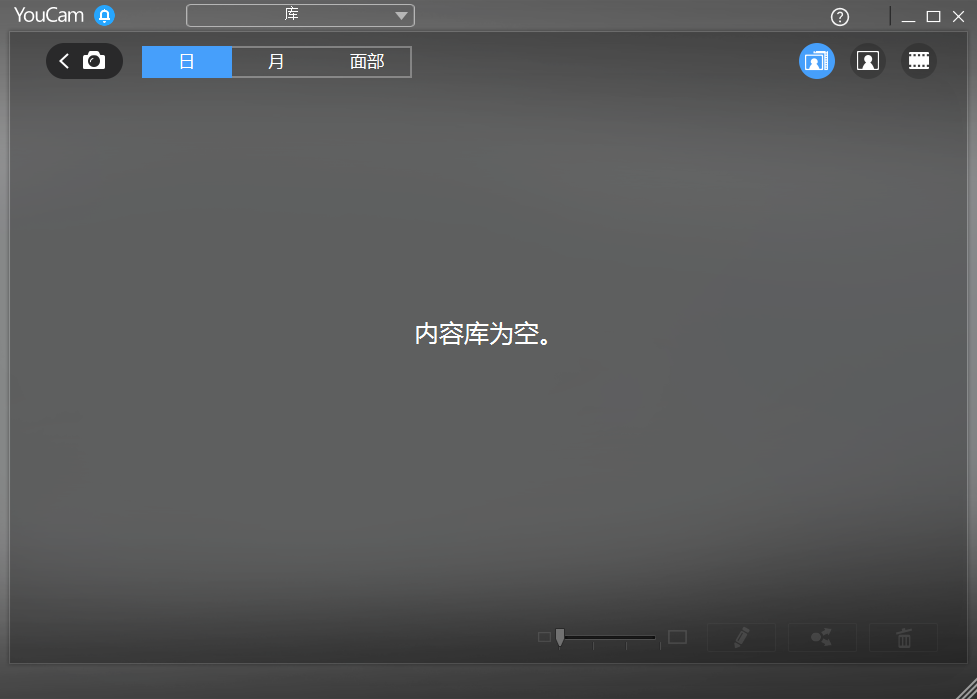Adjust the thumbnail size slider handle
Screen dimensions: 977x699
559,637
